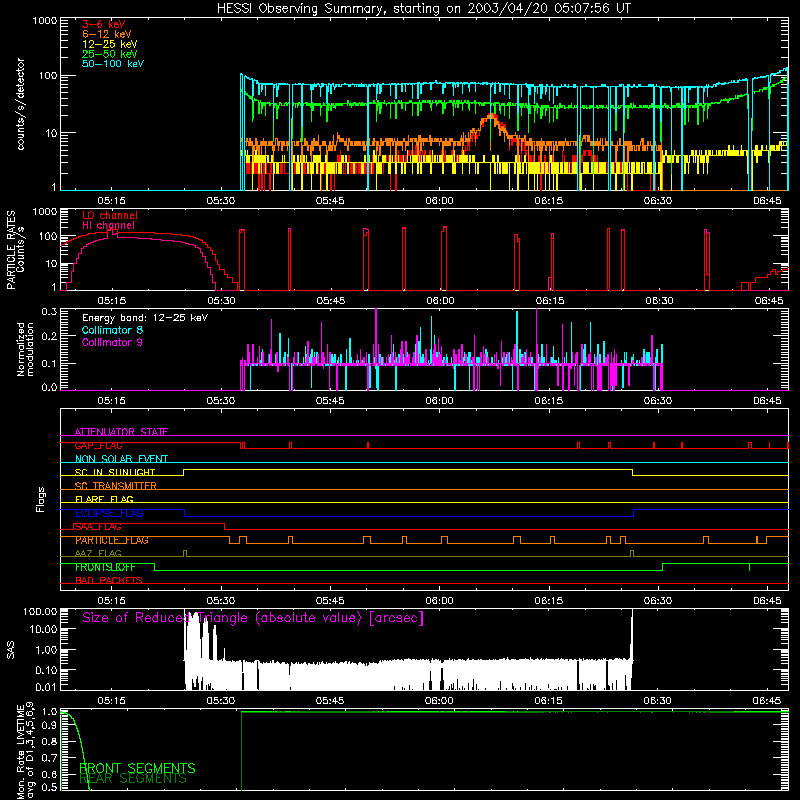Image resolution: width=800 pixels, height=800 pixels.
Task: Click 05:45 tick label under Flags panel
Action: 330,601
